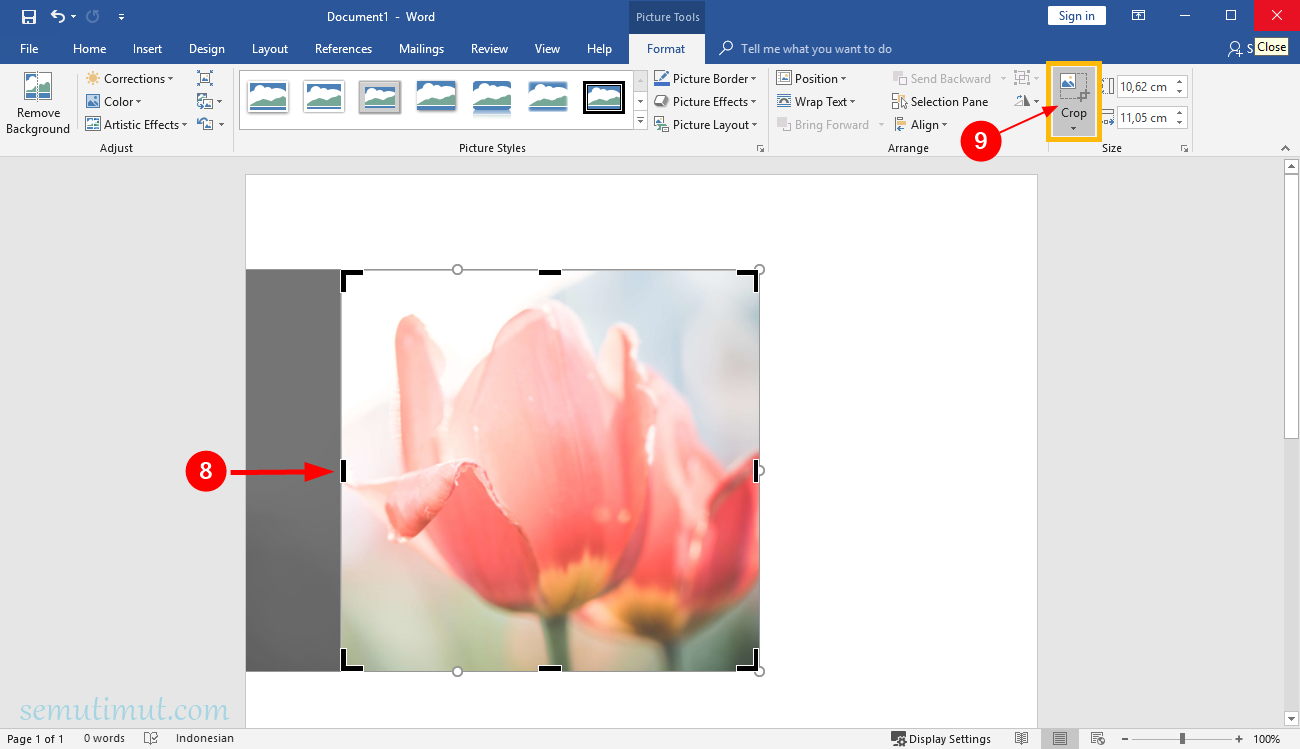Click the shape height field showing 10,62 cm
1300x749 pixels.
(x=1144, y=87)
